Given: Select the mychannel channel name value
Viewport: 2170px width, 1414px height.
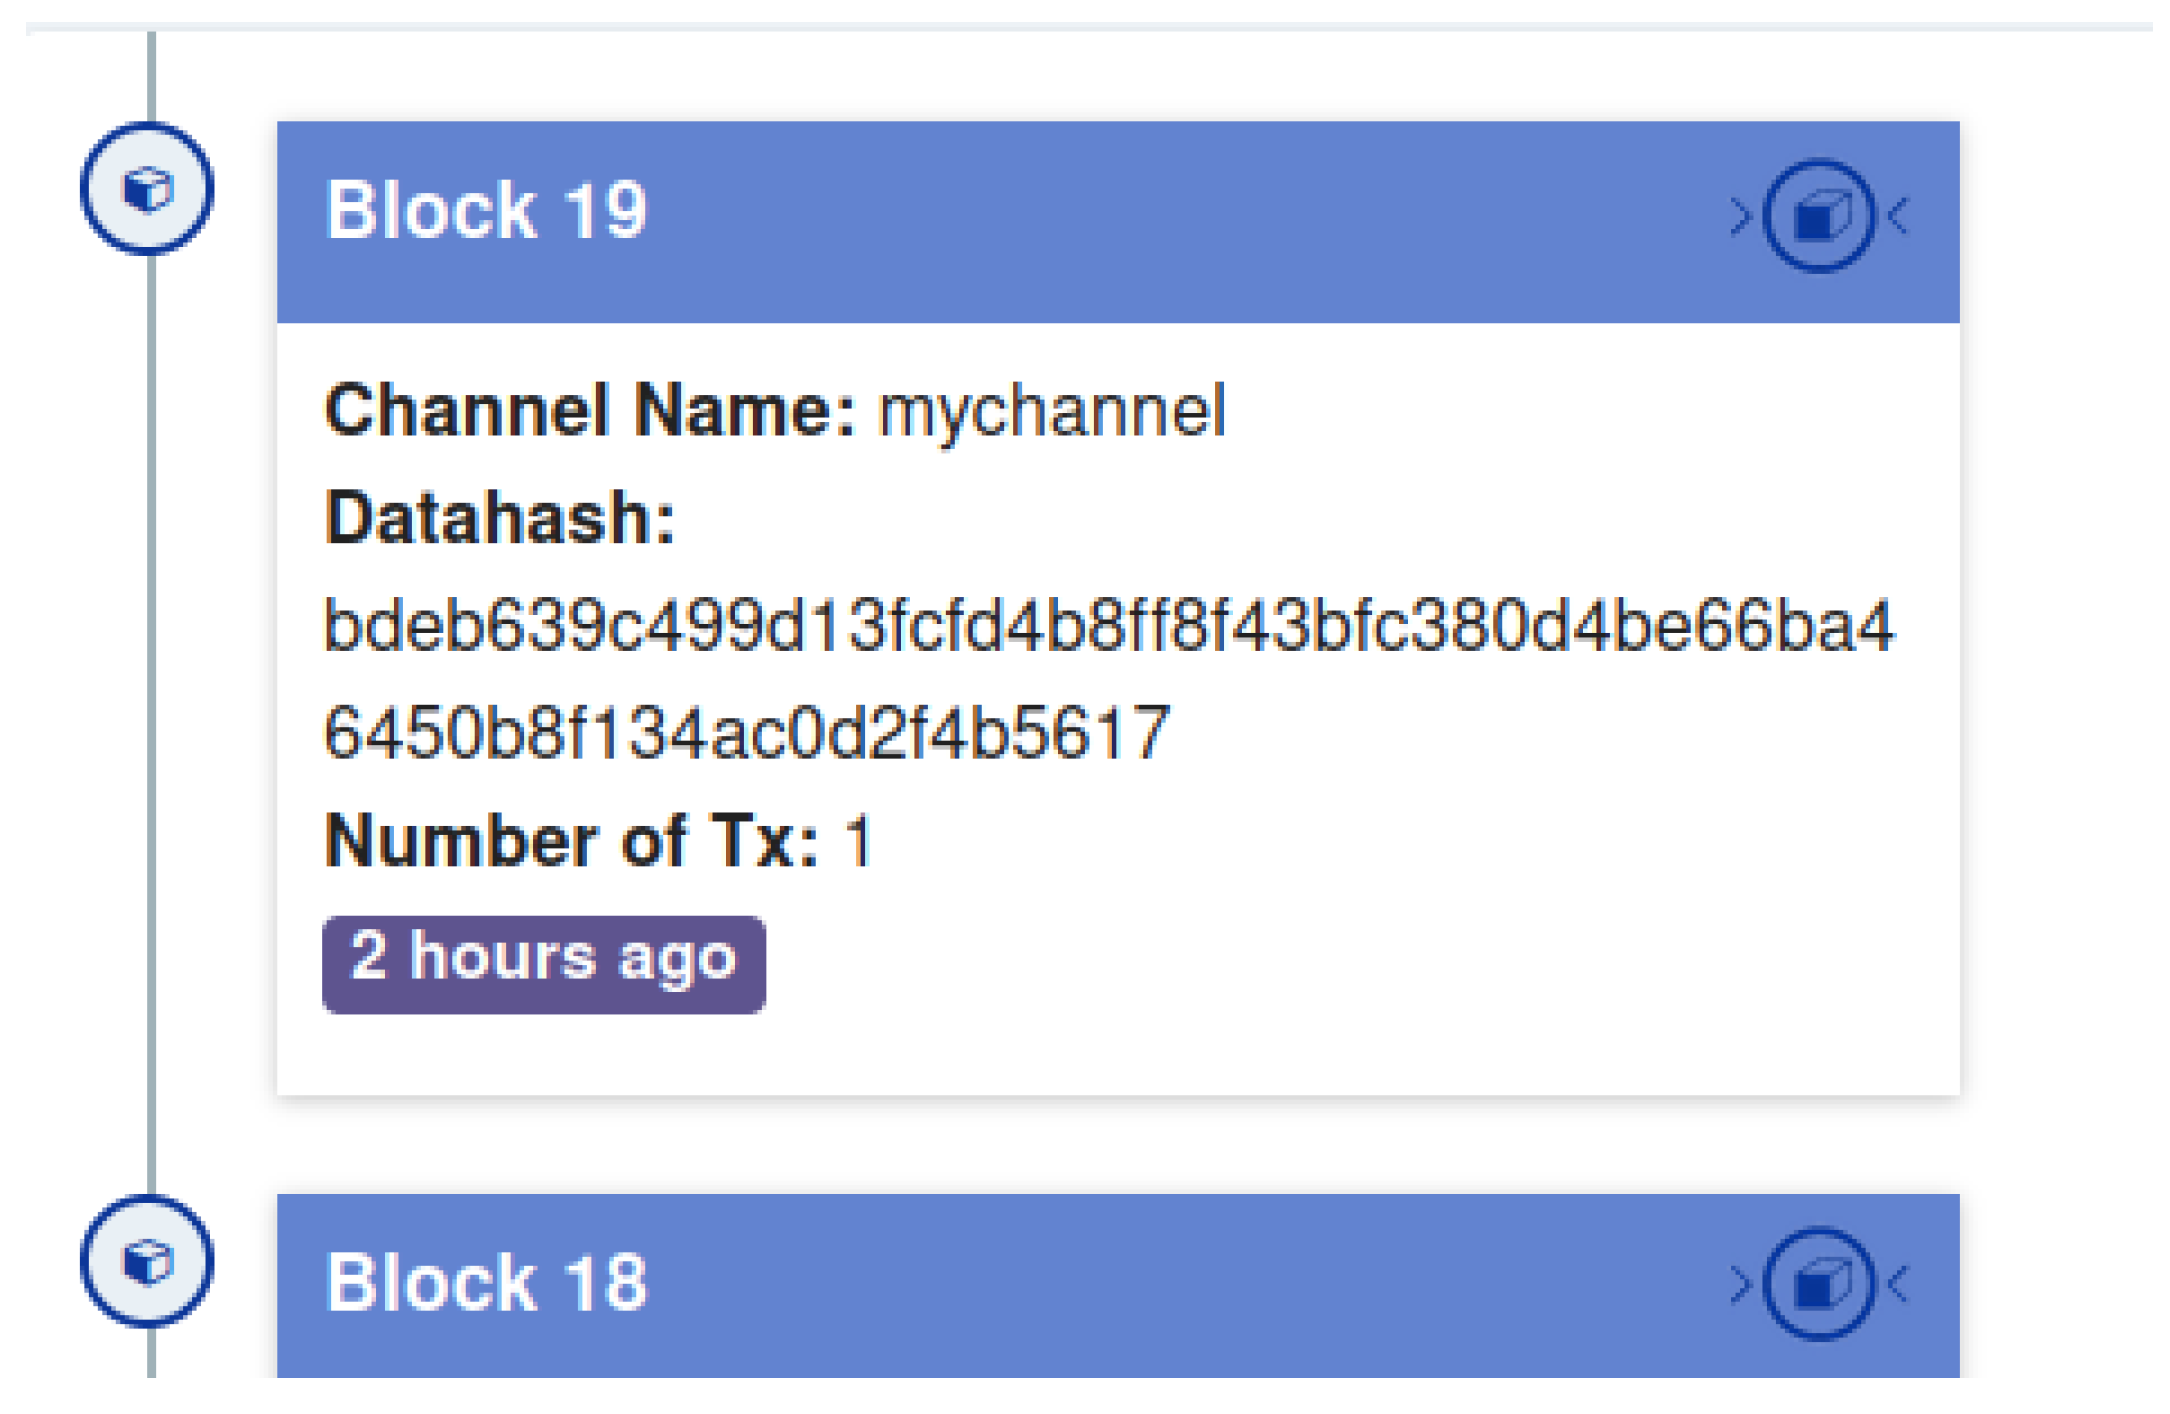Looking at the screenshot, I should click(1051, 410).
